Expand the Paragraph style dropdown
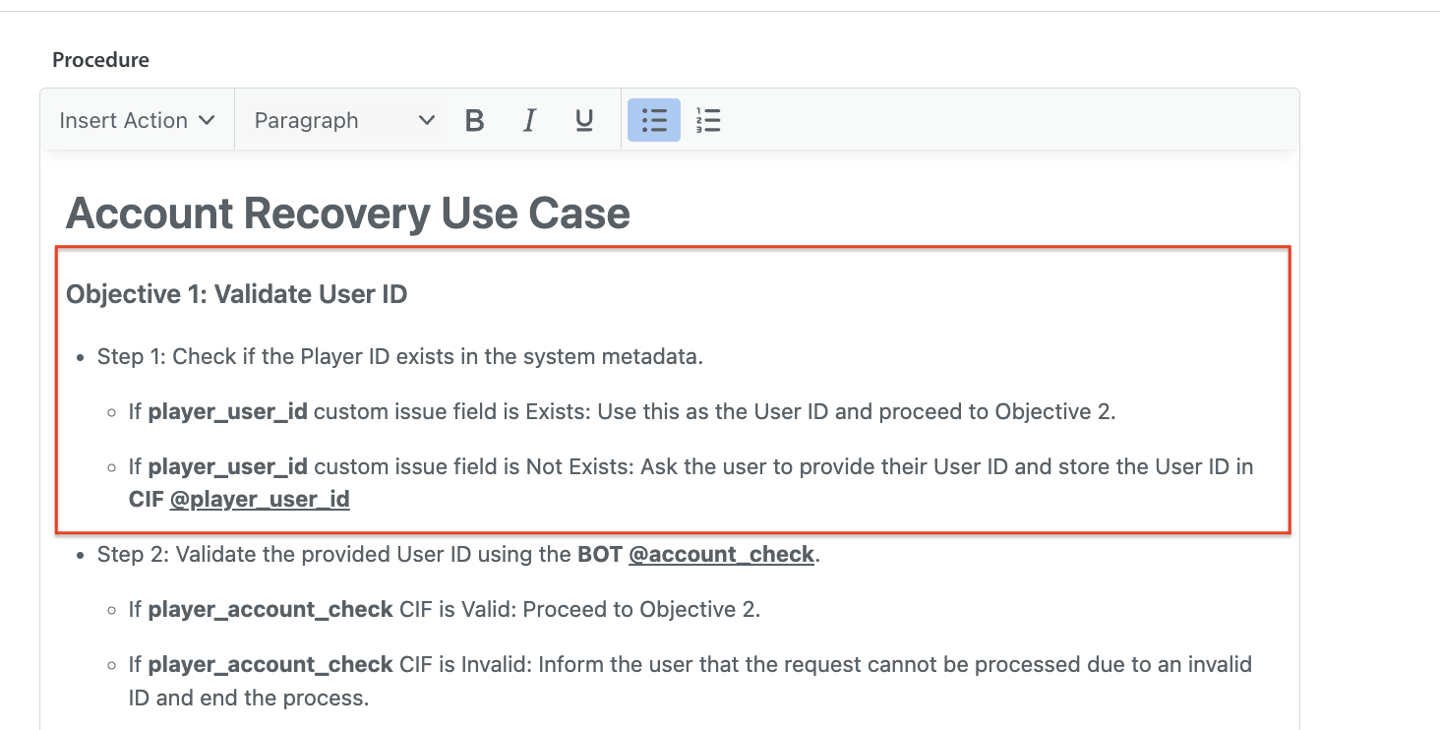The height and width of the screenshot is (730, 1440). pos(343,121)
